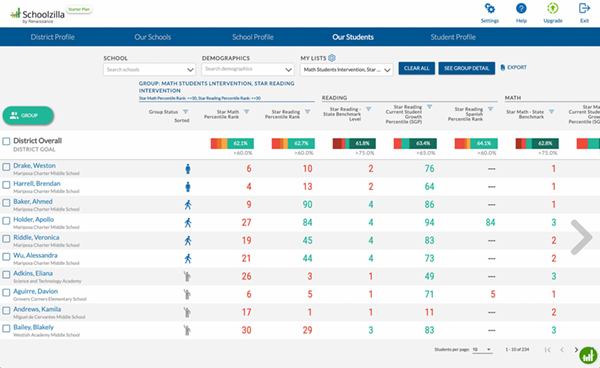This screenshot has height=368, width=600.
Task: Open Andrews, Kamila student link
Action: tap(37, 309)
